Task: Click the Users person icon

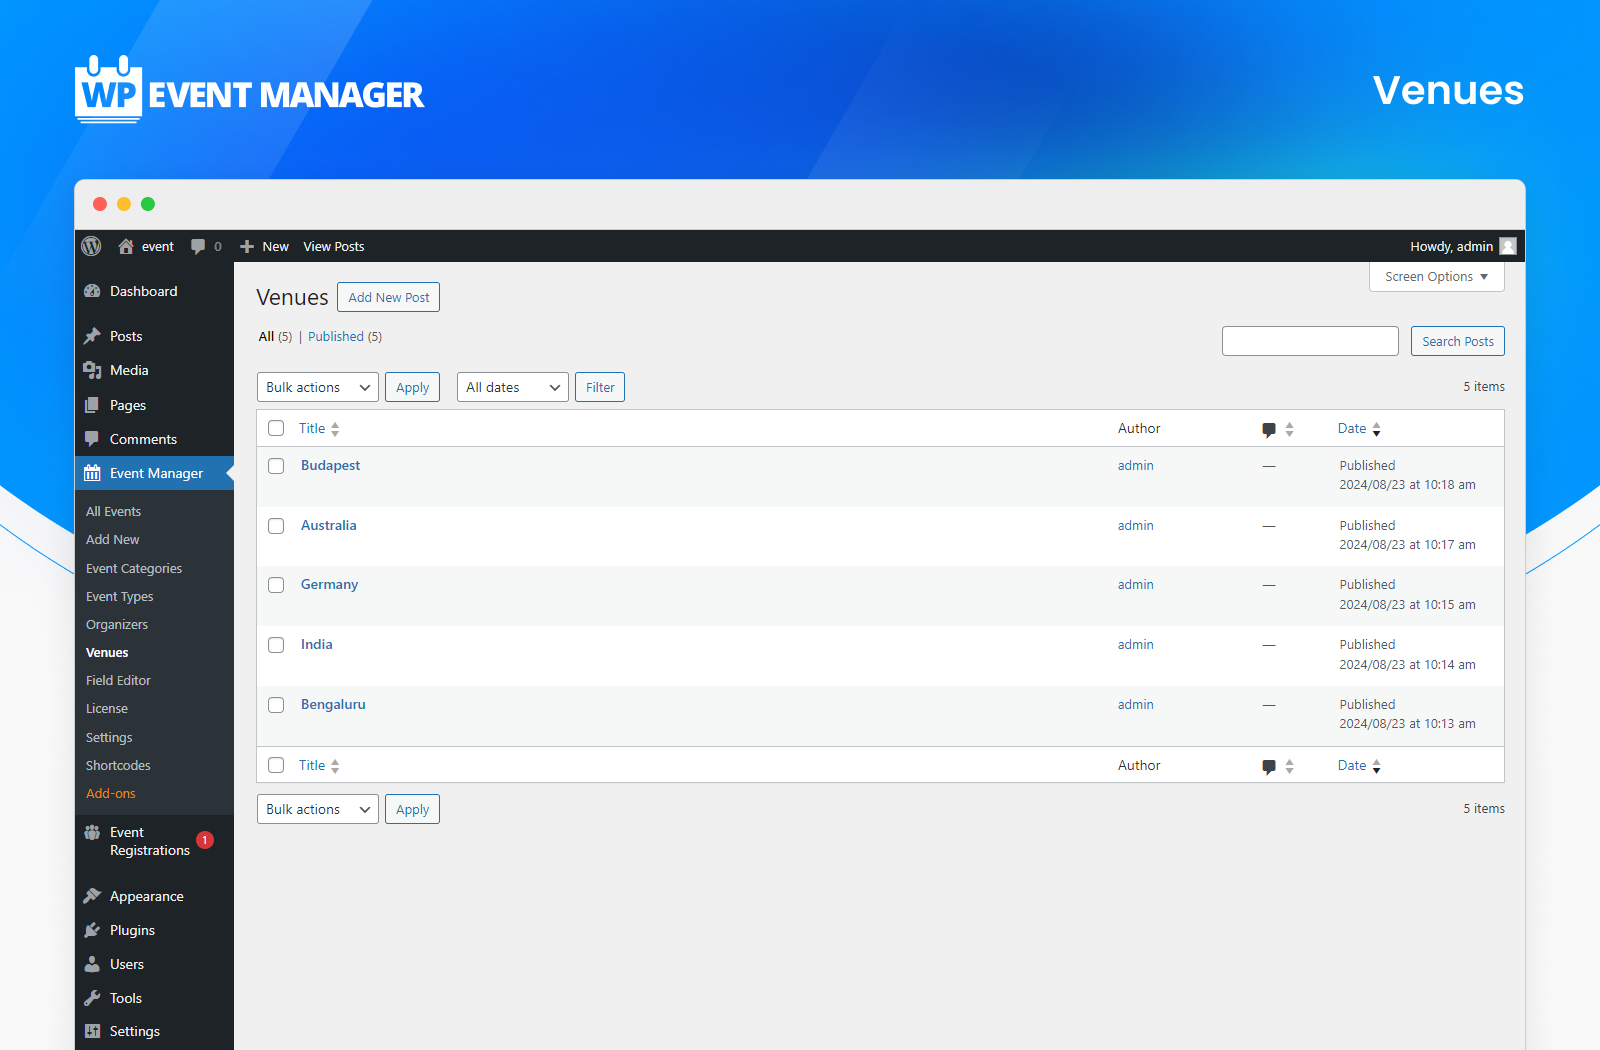Action: point(92,964)
